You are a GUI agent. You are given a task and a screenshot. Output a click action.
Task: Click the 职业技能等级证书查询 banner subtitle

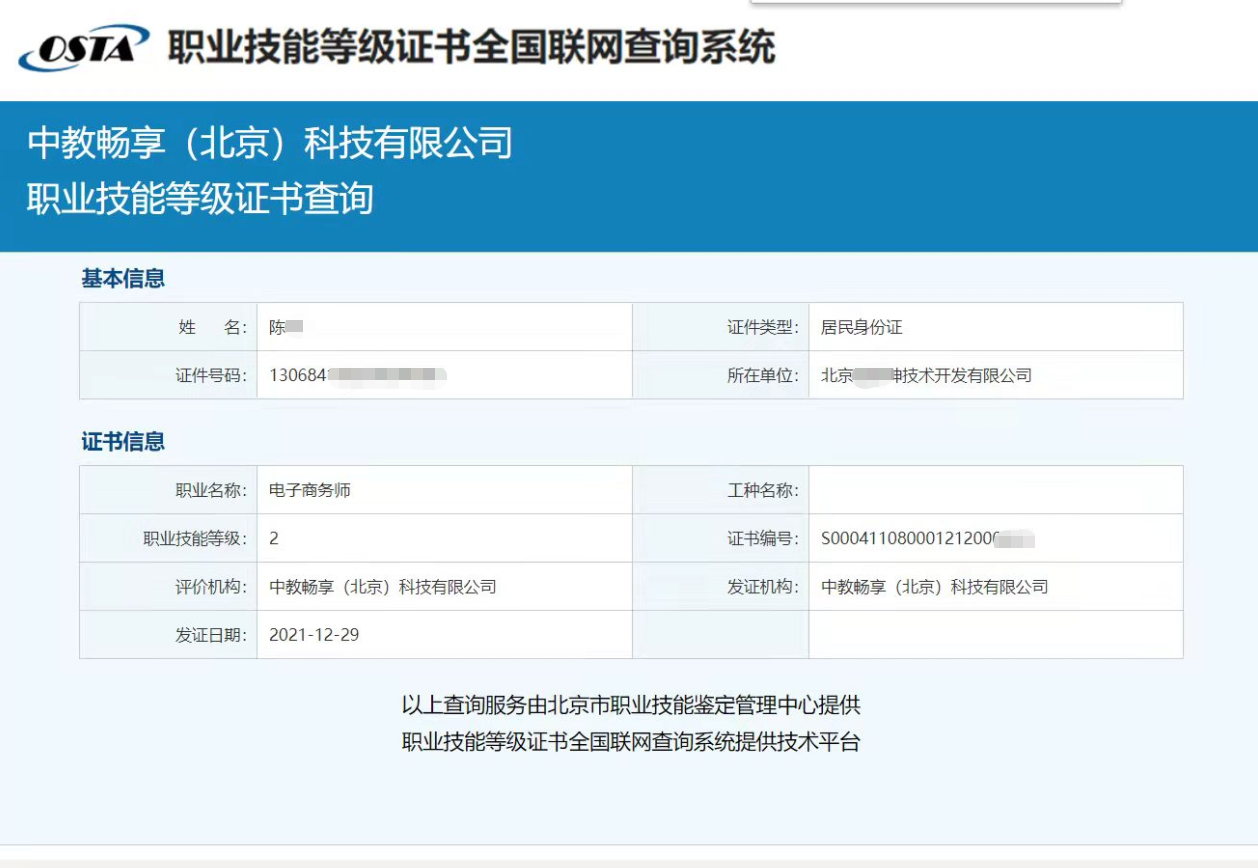coord(200,198)
